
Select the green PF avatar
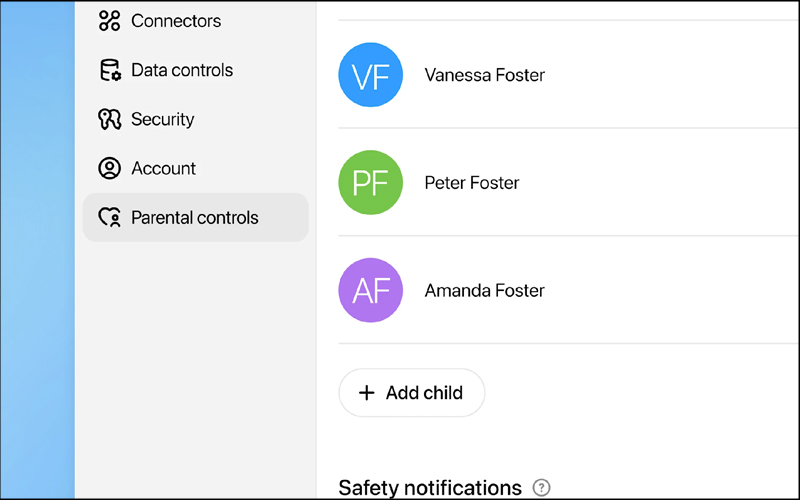pos(371,183)
